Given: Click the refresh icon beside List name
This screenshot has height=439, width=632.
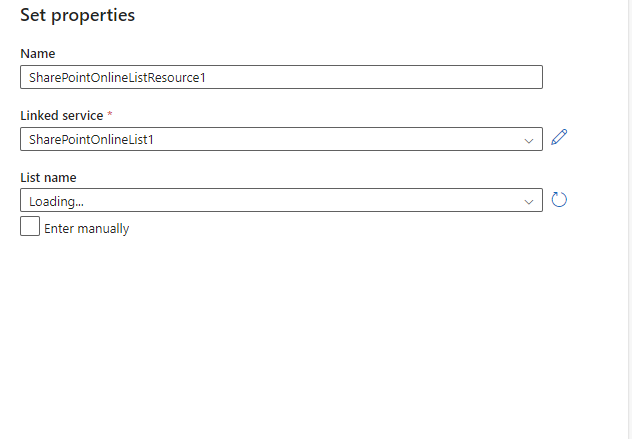Looking at the screenshot, I should click(x=559, y=200).
